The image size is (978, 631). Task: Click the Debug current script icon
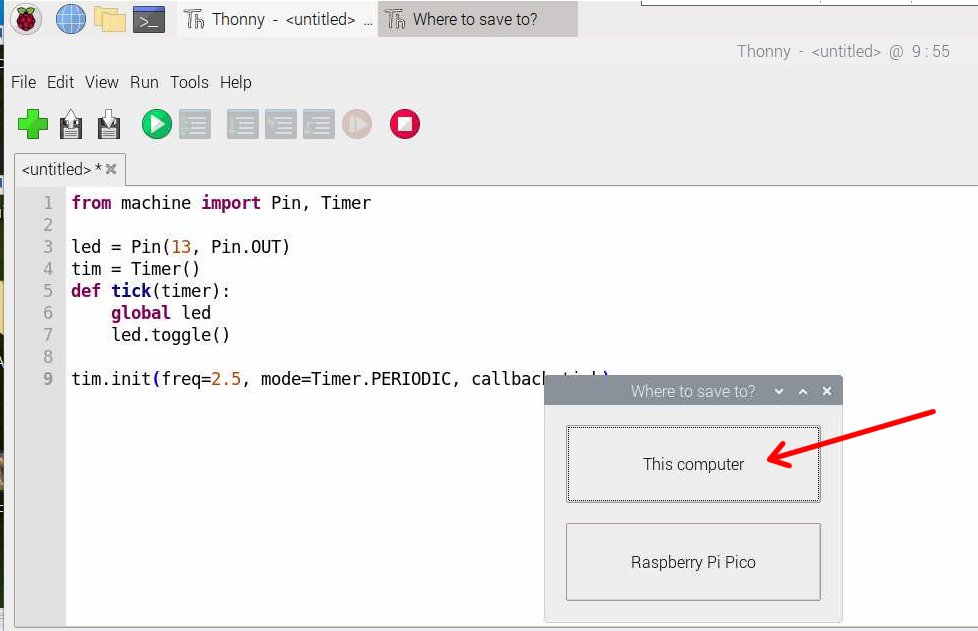(x=195, y=124)
